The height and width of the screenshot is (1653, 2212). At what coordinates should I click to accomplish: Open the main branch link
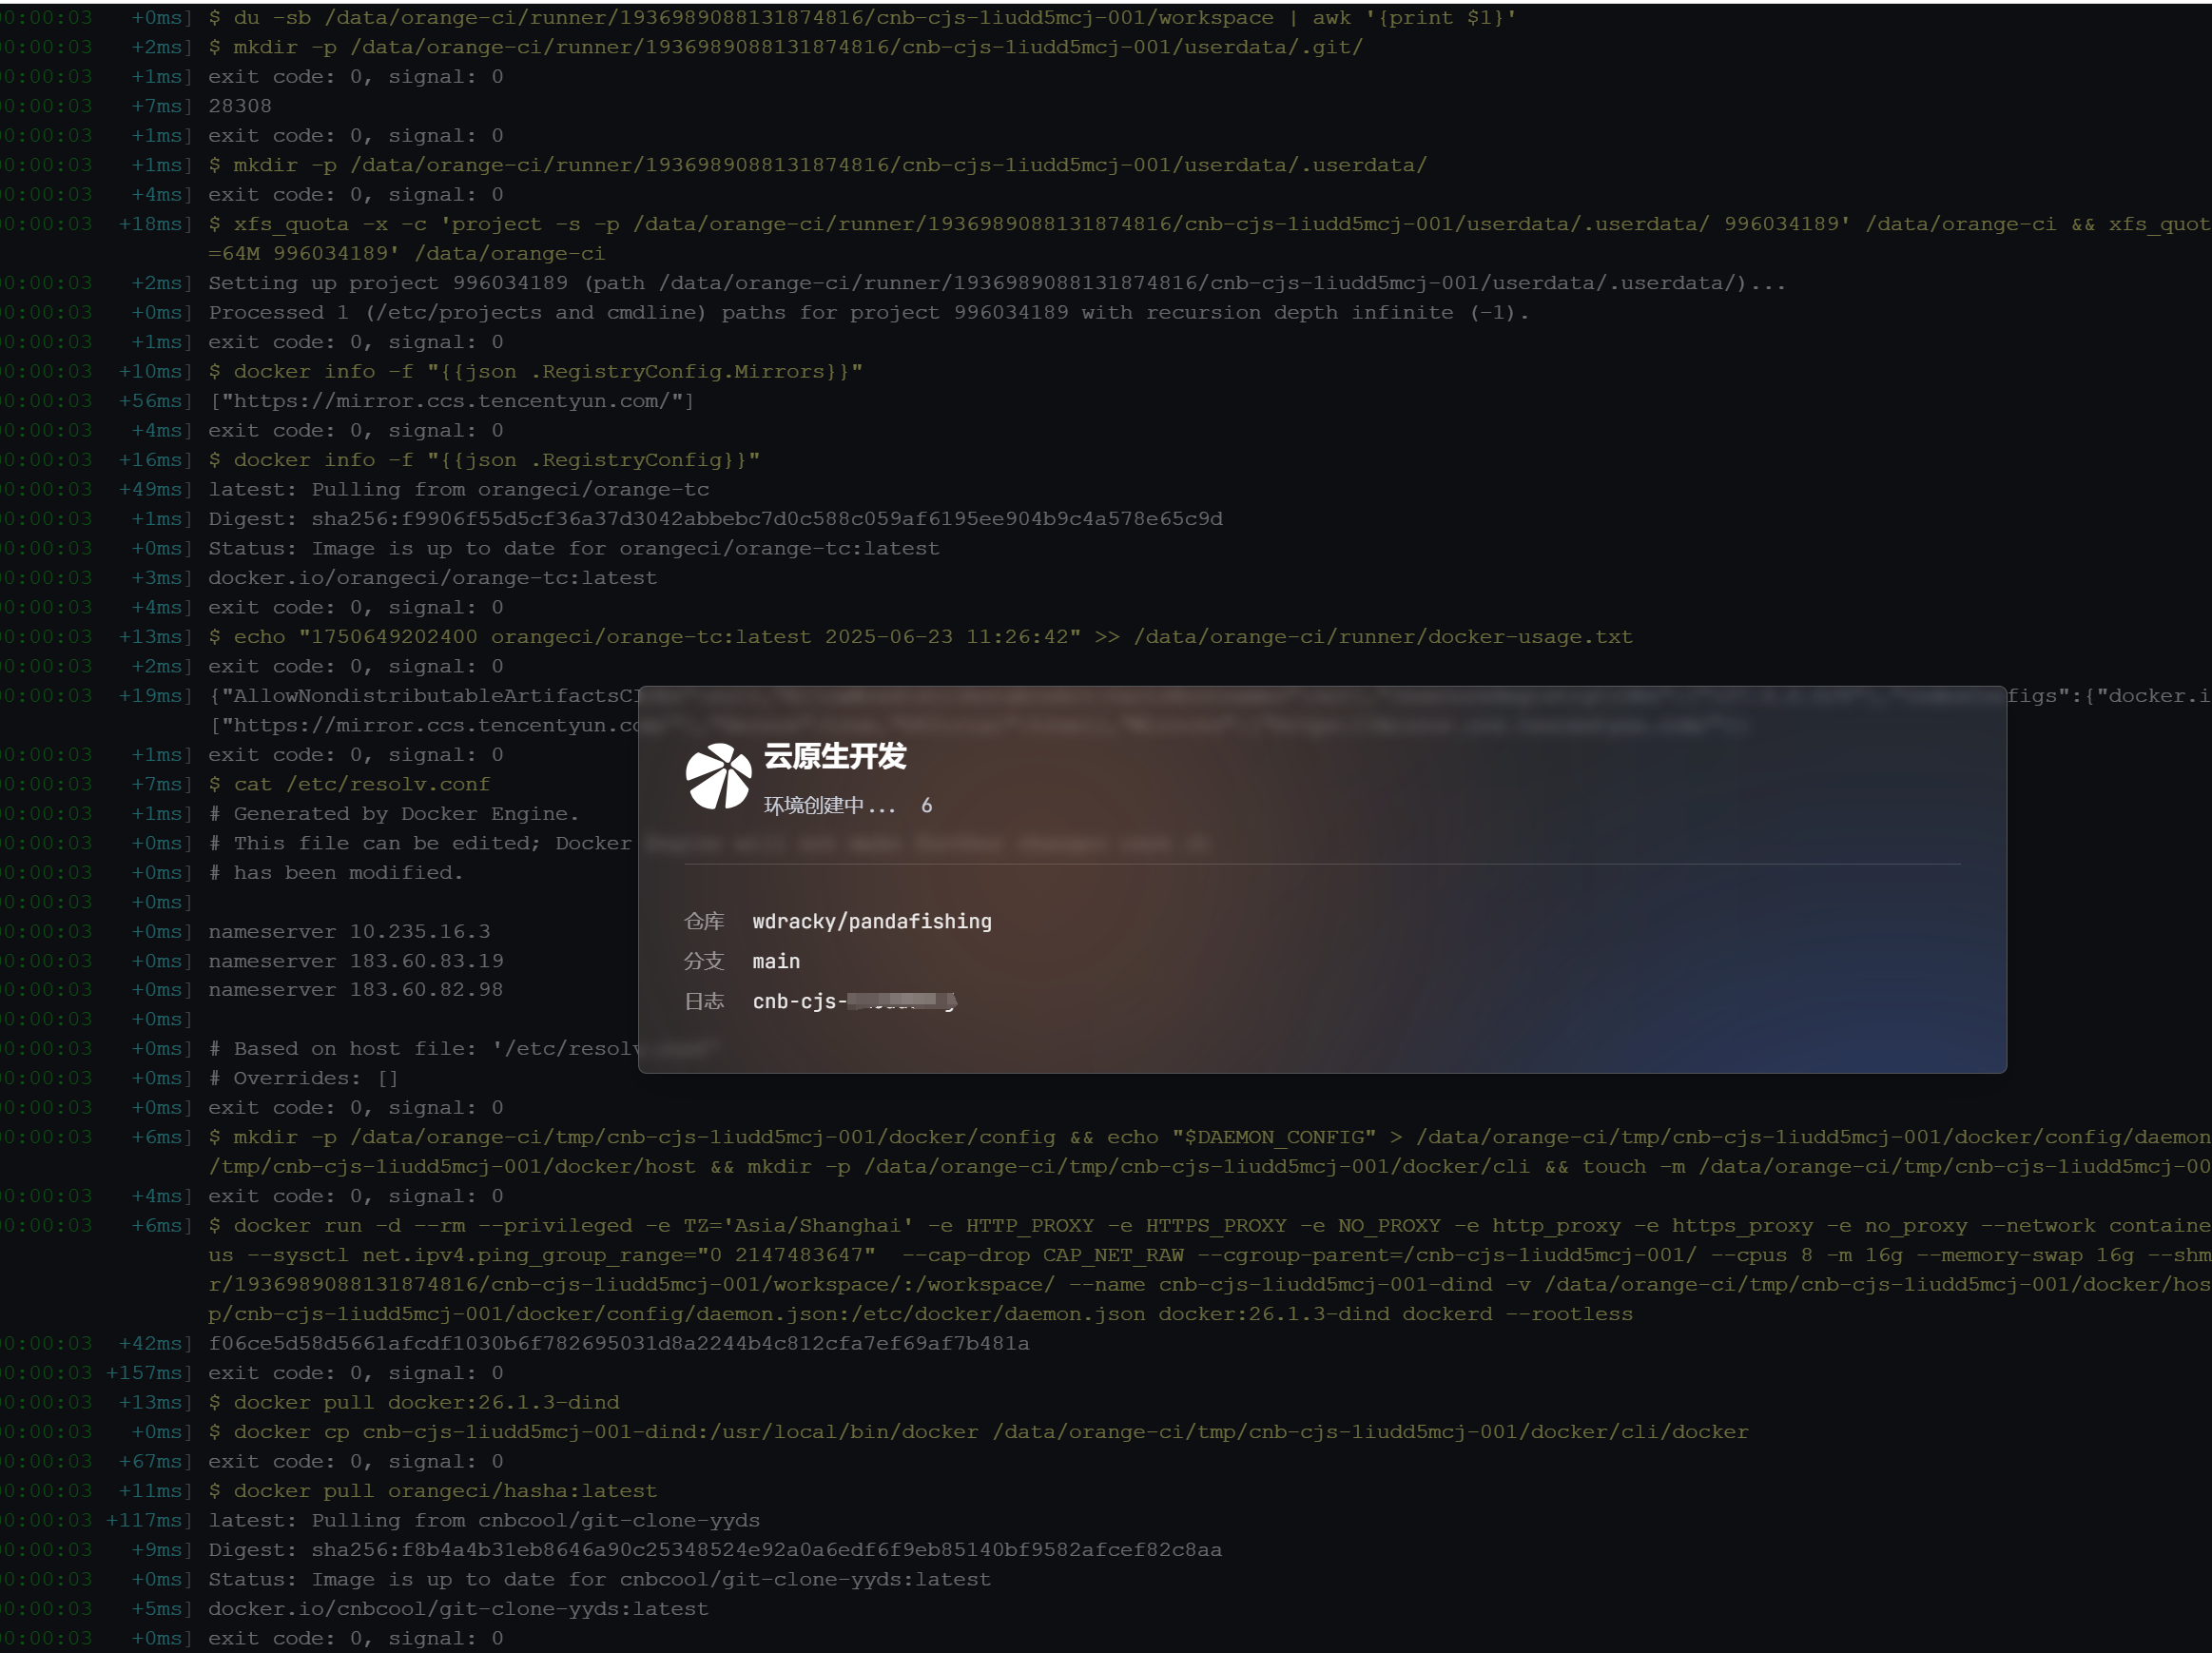(775, 961)
